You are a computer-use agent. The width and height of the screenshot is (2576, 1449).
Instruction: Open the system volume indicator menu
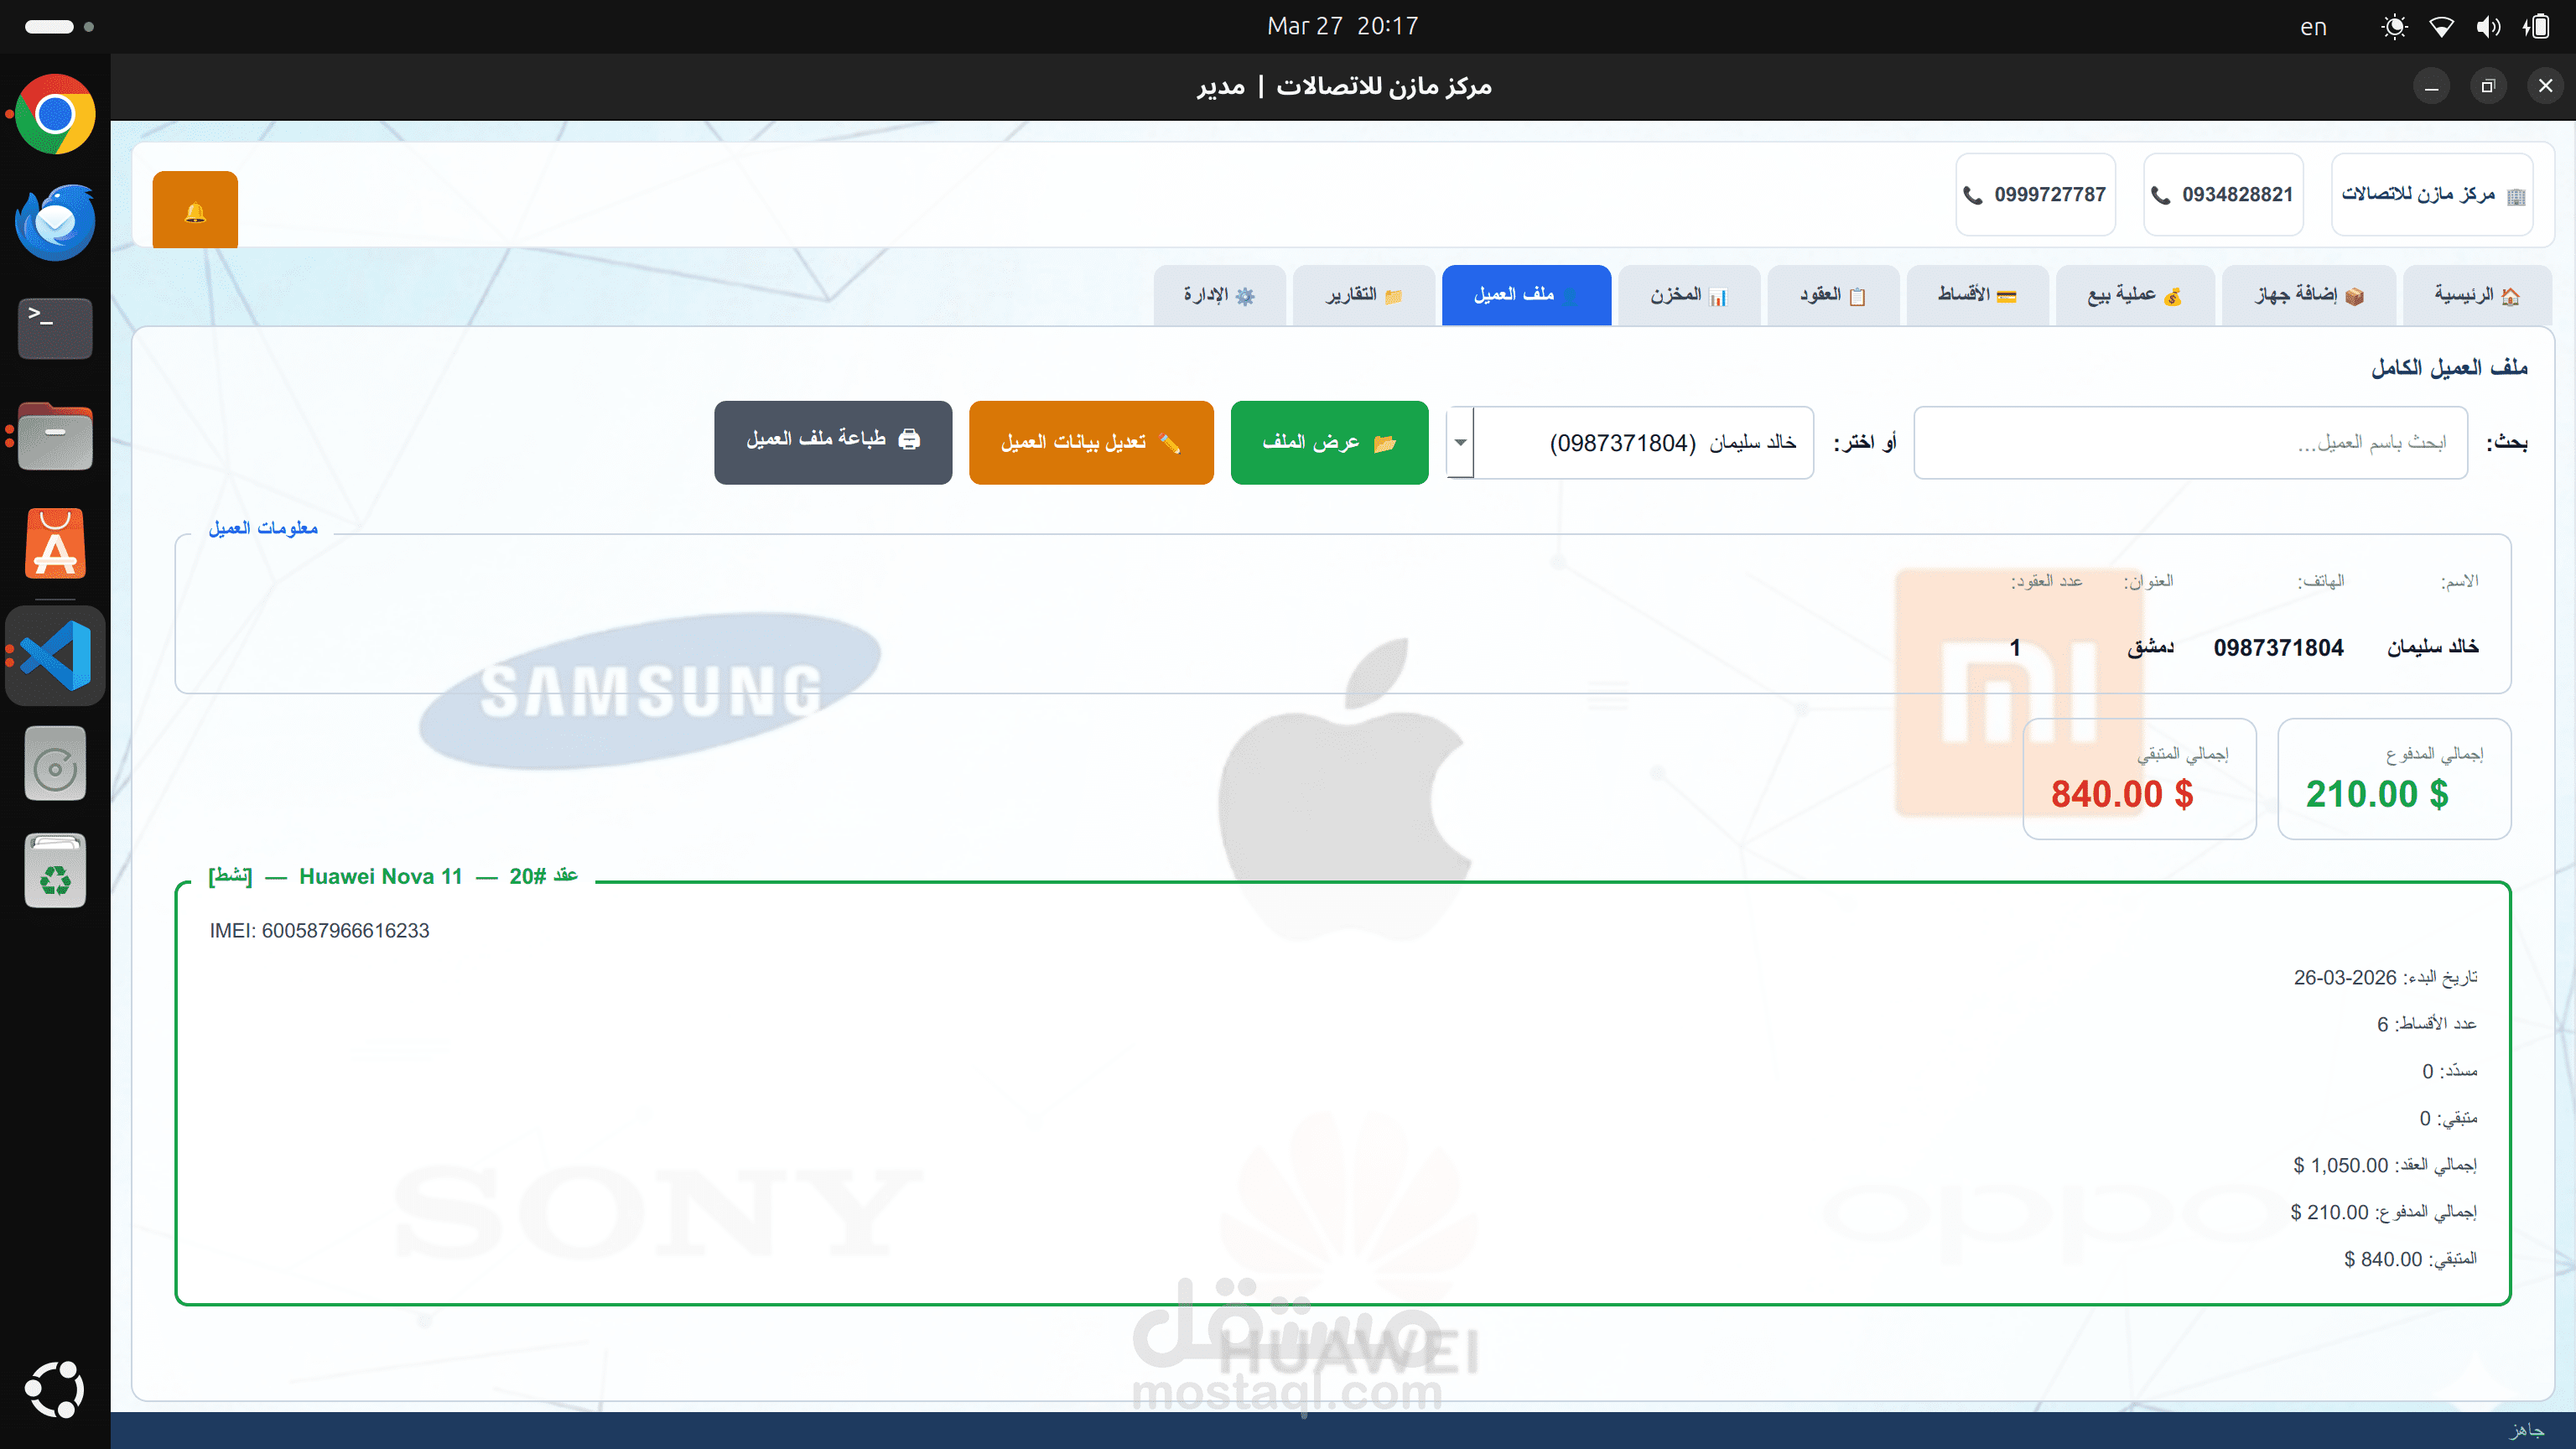(2488, 27)
